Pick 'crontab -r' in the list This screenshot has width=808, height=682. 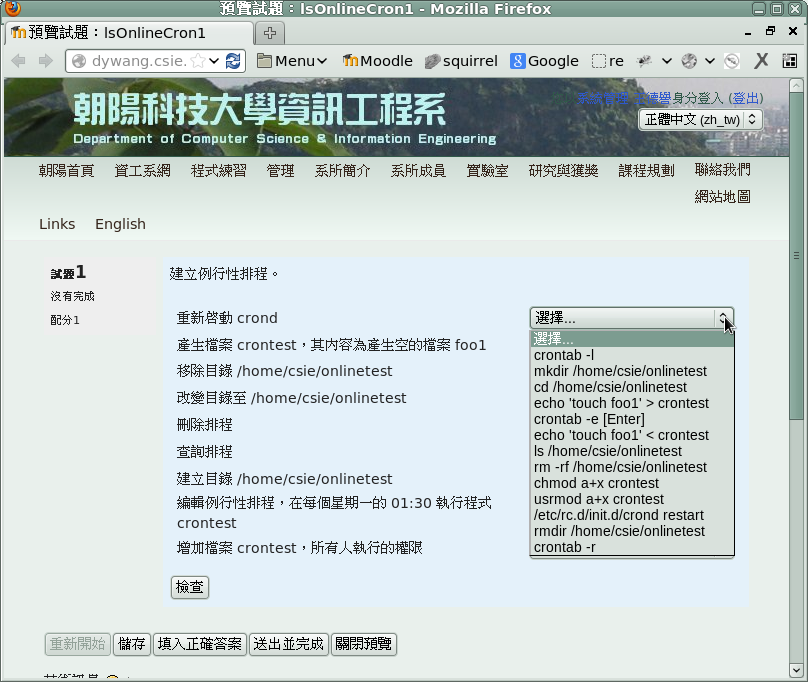(x=564, y=547)
